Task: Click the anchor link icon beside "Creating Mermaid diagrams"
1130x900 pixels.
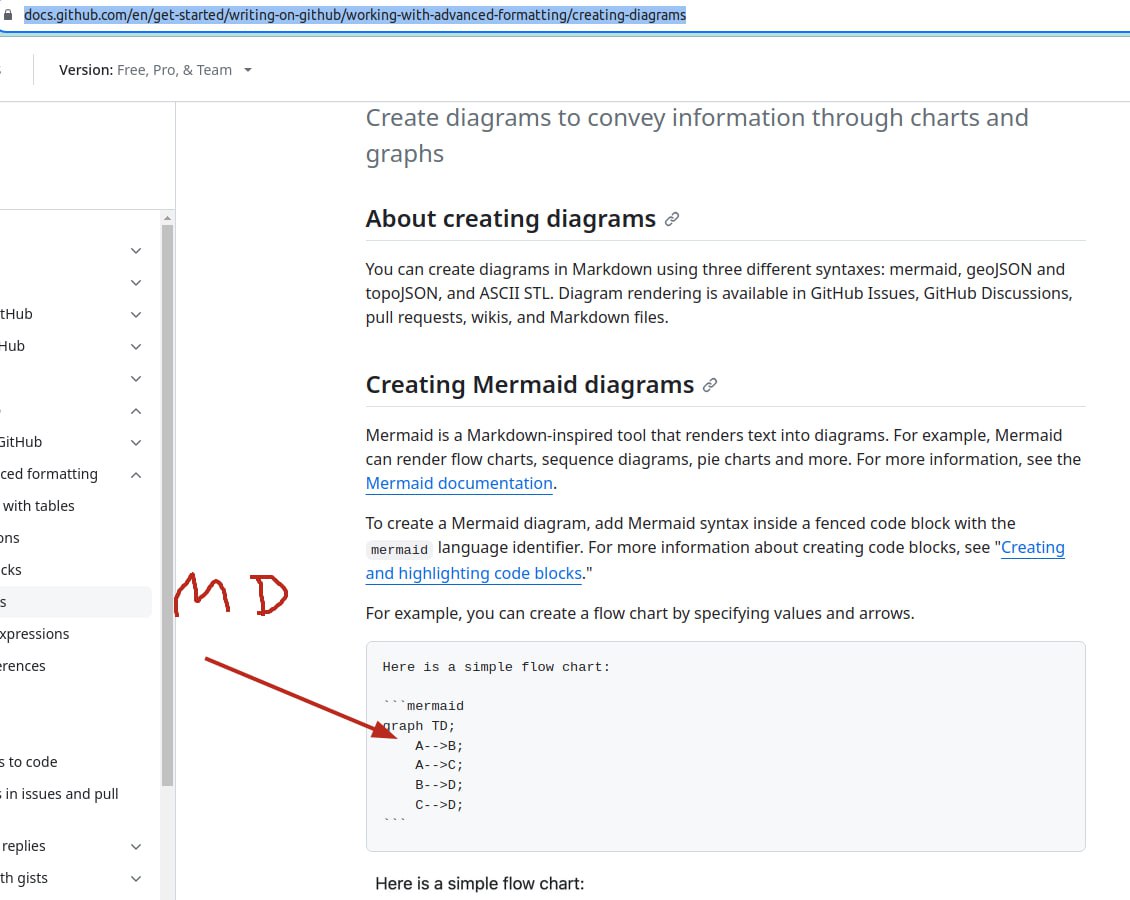Action: (x=710, y=385)
